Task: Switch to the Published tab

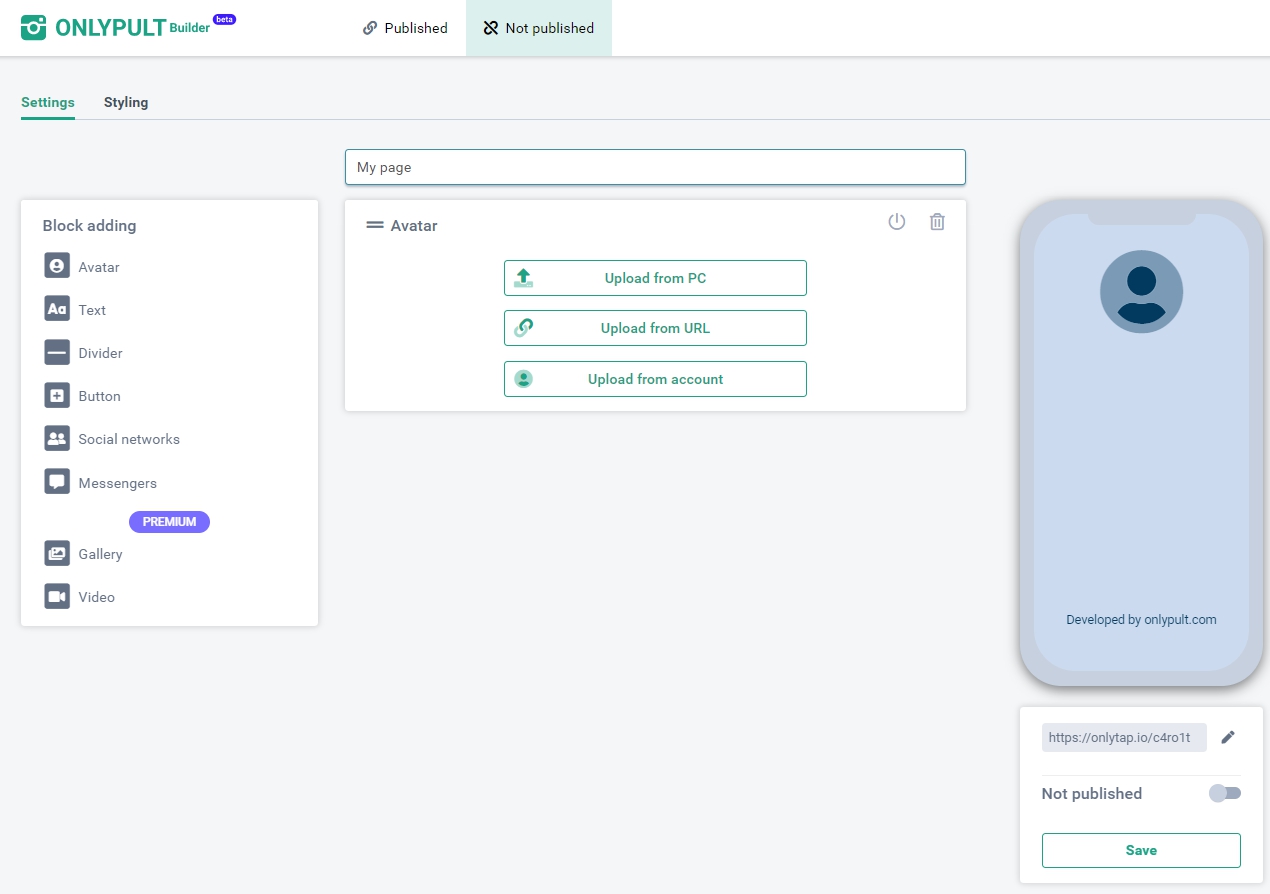Action: point(405,28)
